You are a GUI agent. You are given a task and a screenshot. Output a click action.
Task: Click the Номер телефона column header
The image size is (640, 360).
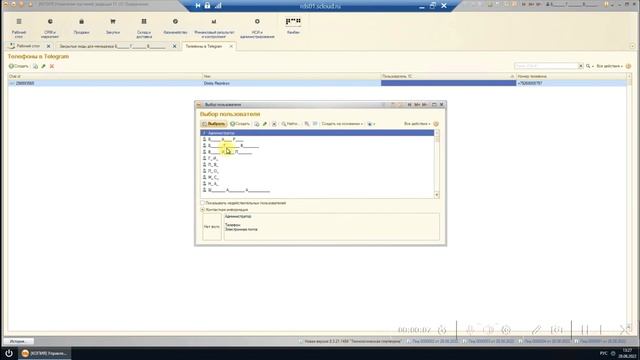pos(571,76)
